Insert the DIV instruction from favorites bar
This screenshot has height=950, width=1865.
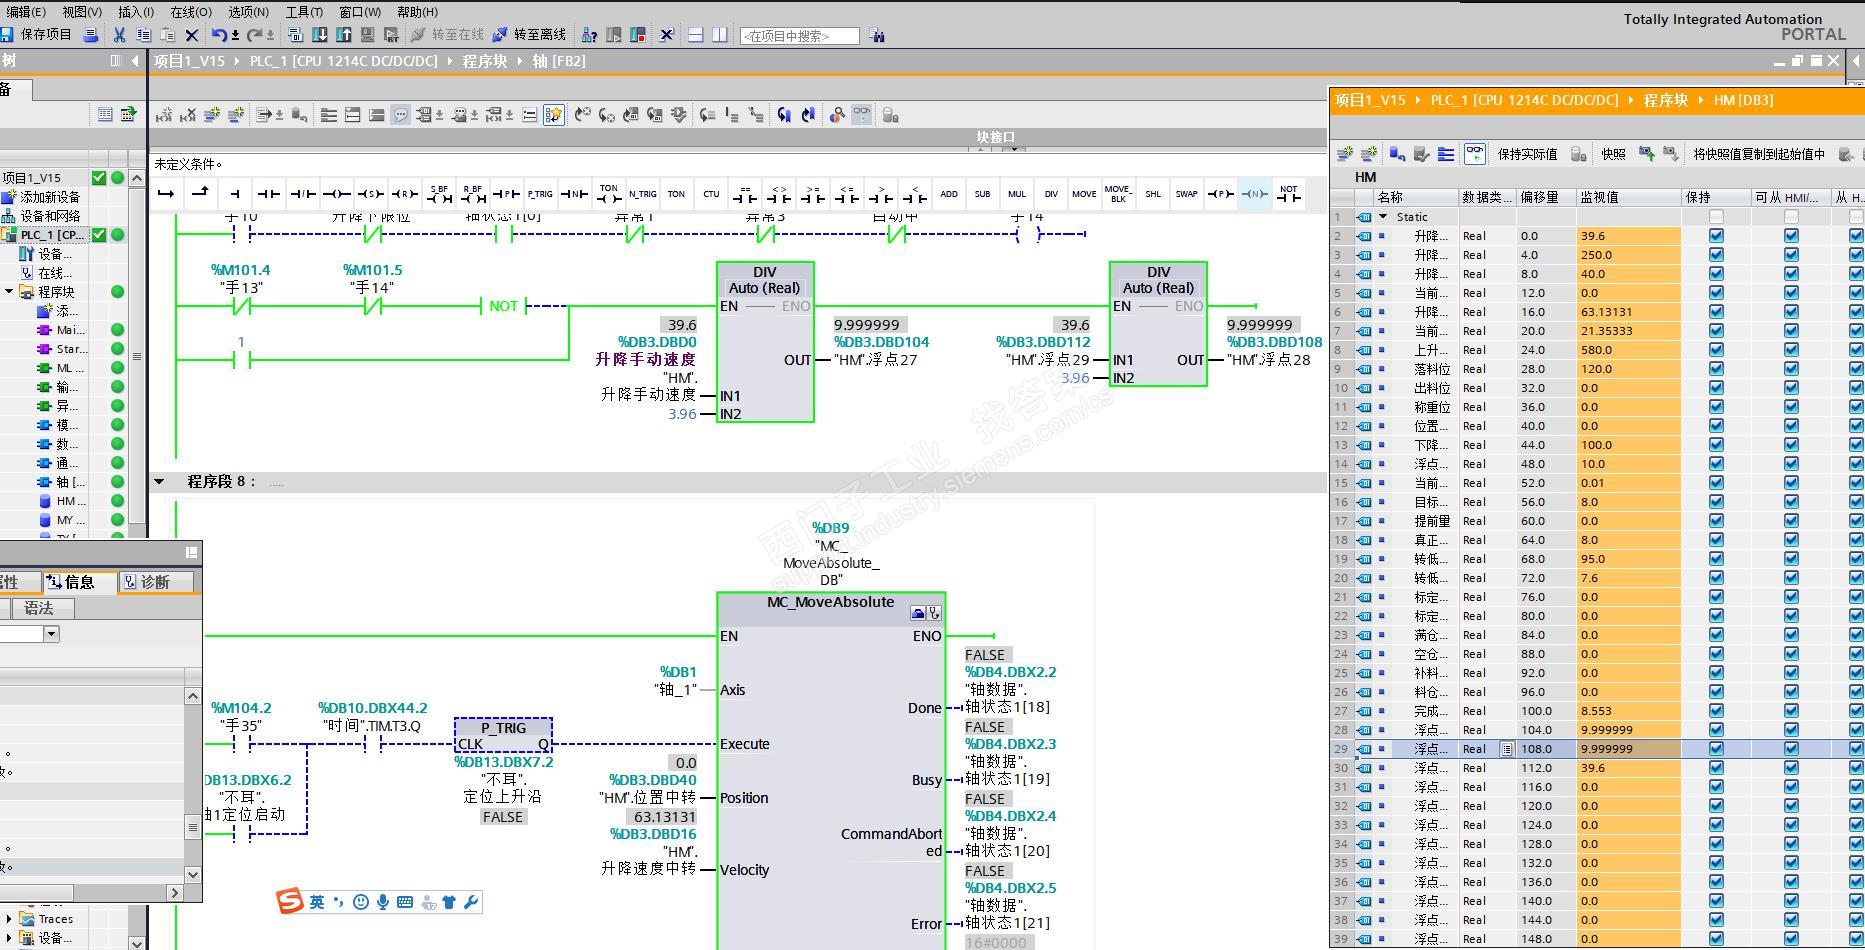coord(1050,194)
